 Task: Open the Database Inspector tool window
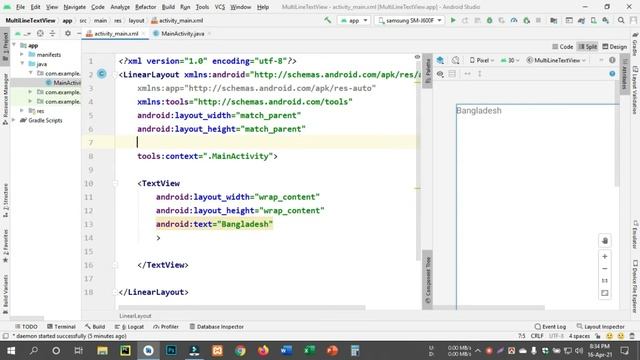click(x=217, y=327)
